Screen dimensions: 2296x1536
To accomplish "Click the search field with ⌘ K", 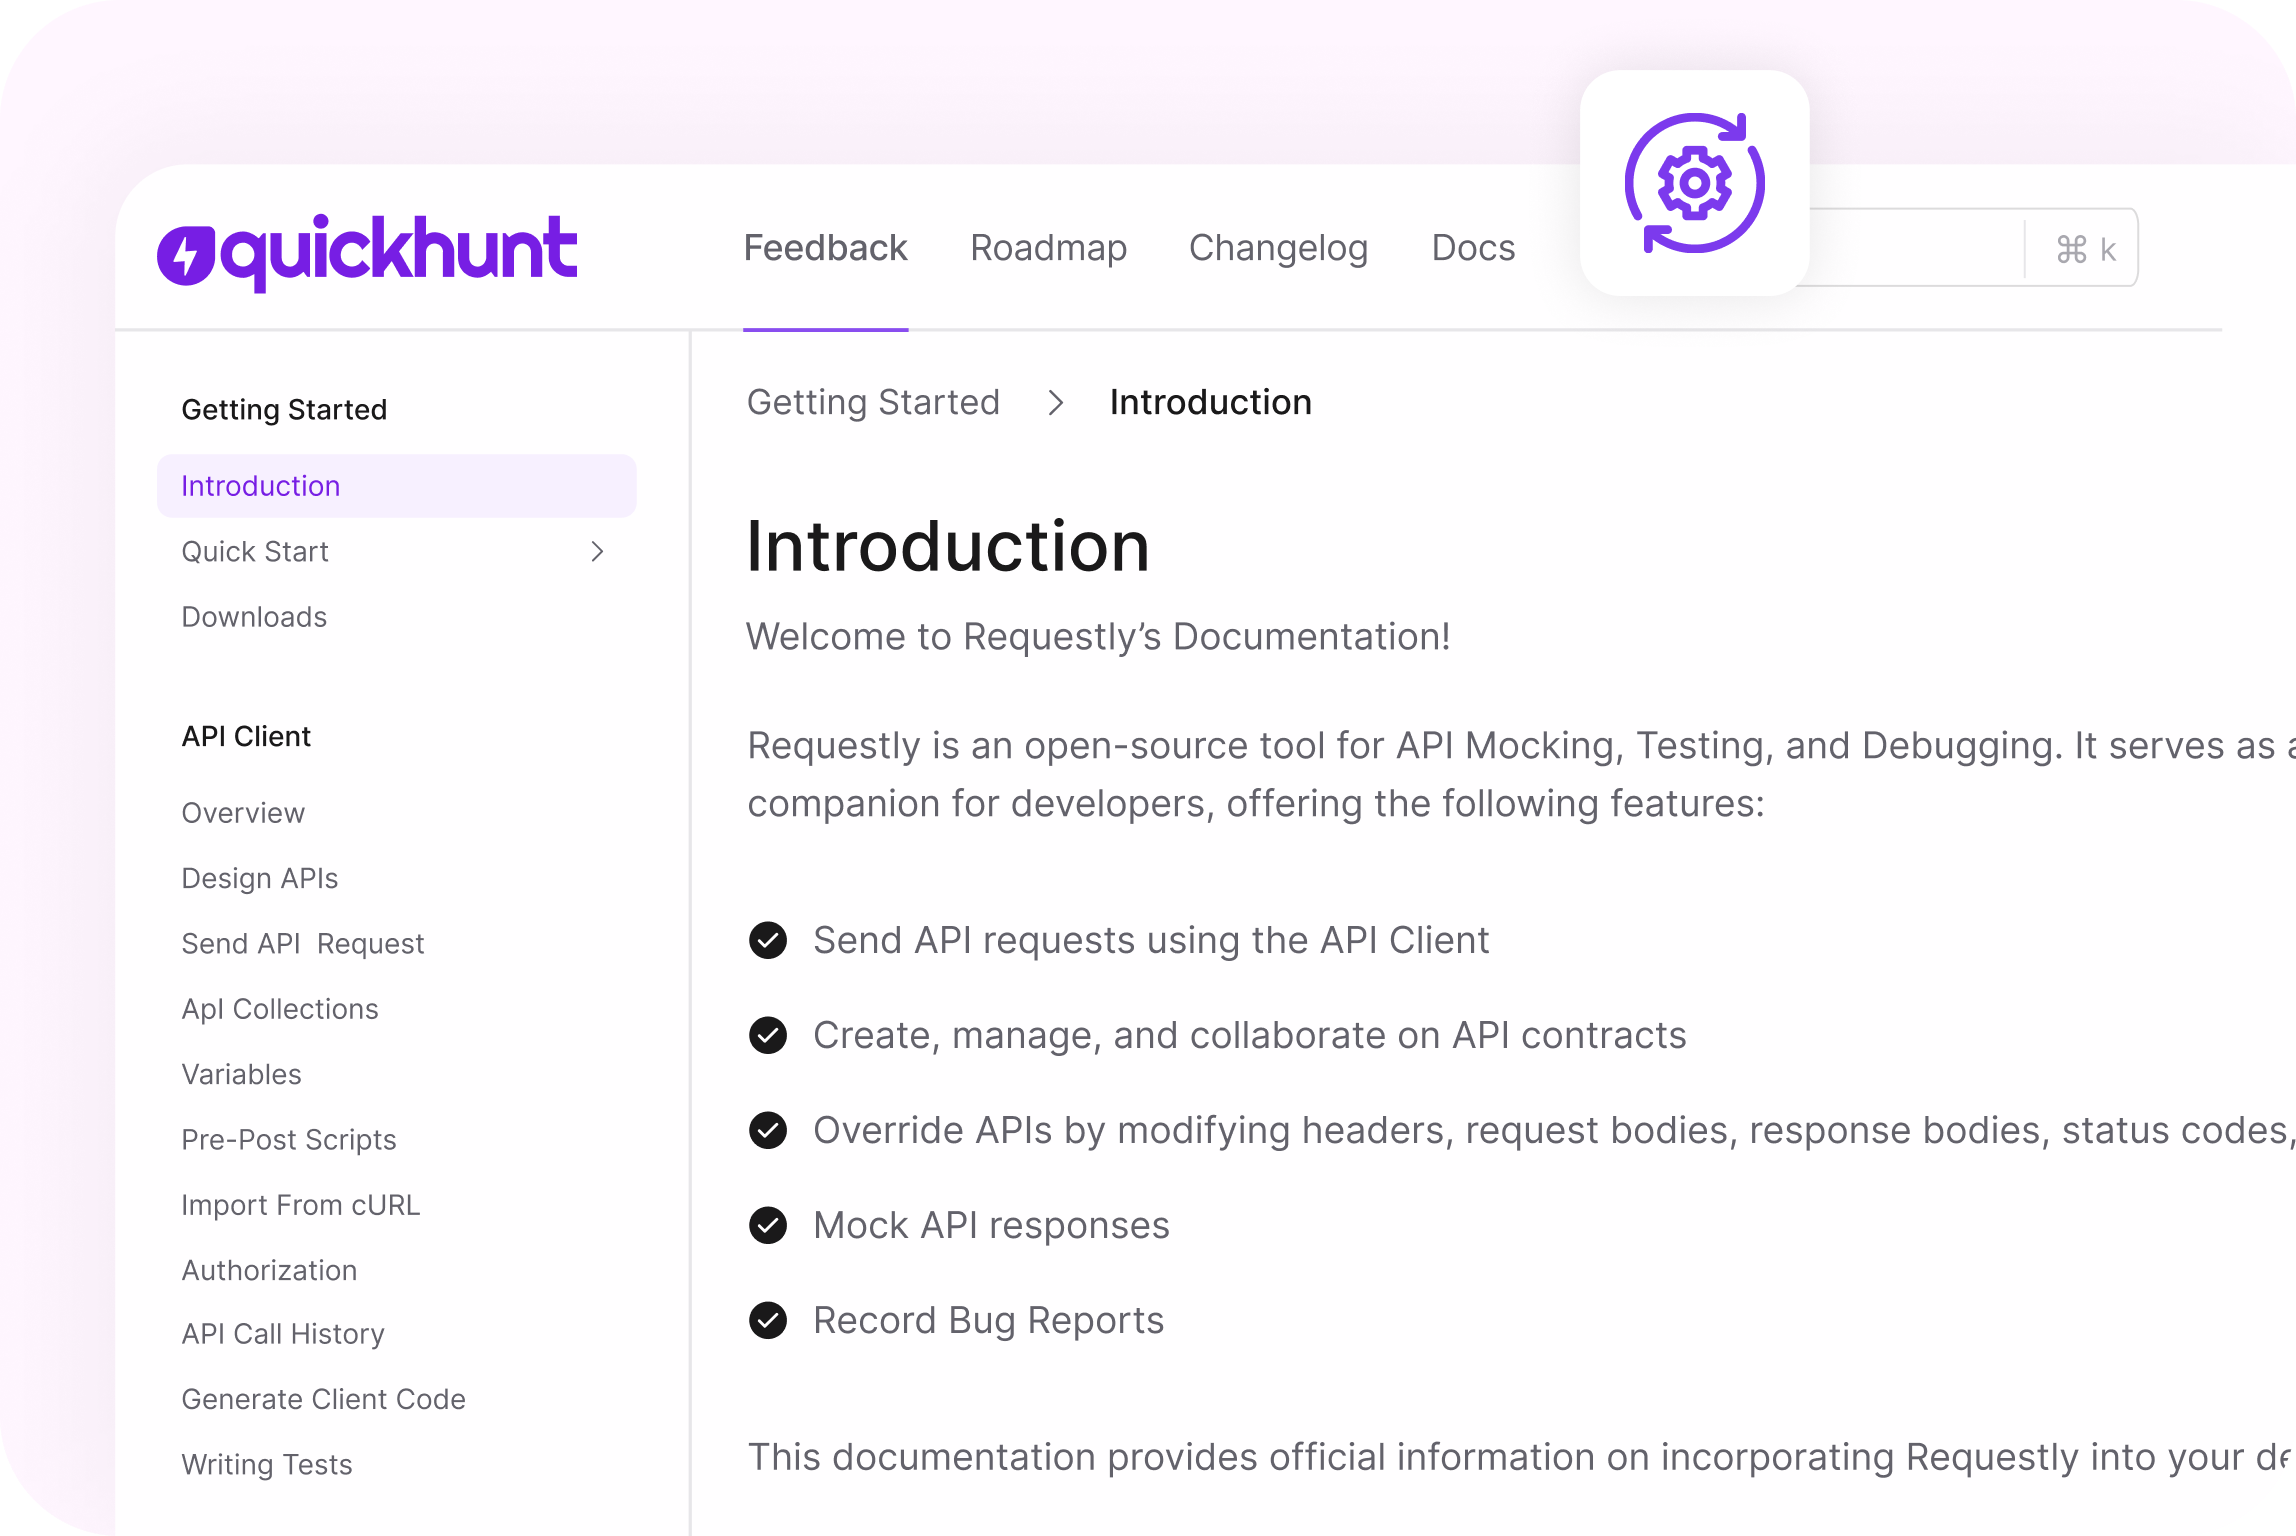I will pos(1970,247).
